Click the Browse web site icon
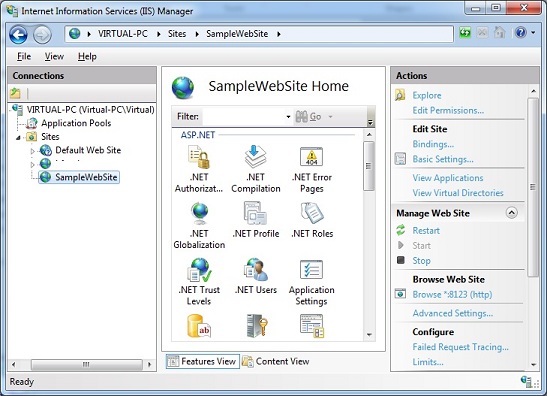This screenshot has height=396, width=547. [x=400, y=294]
